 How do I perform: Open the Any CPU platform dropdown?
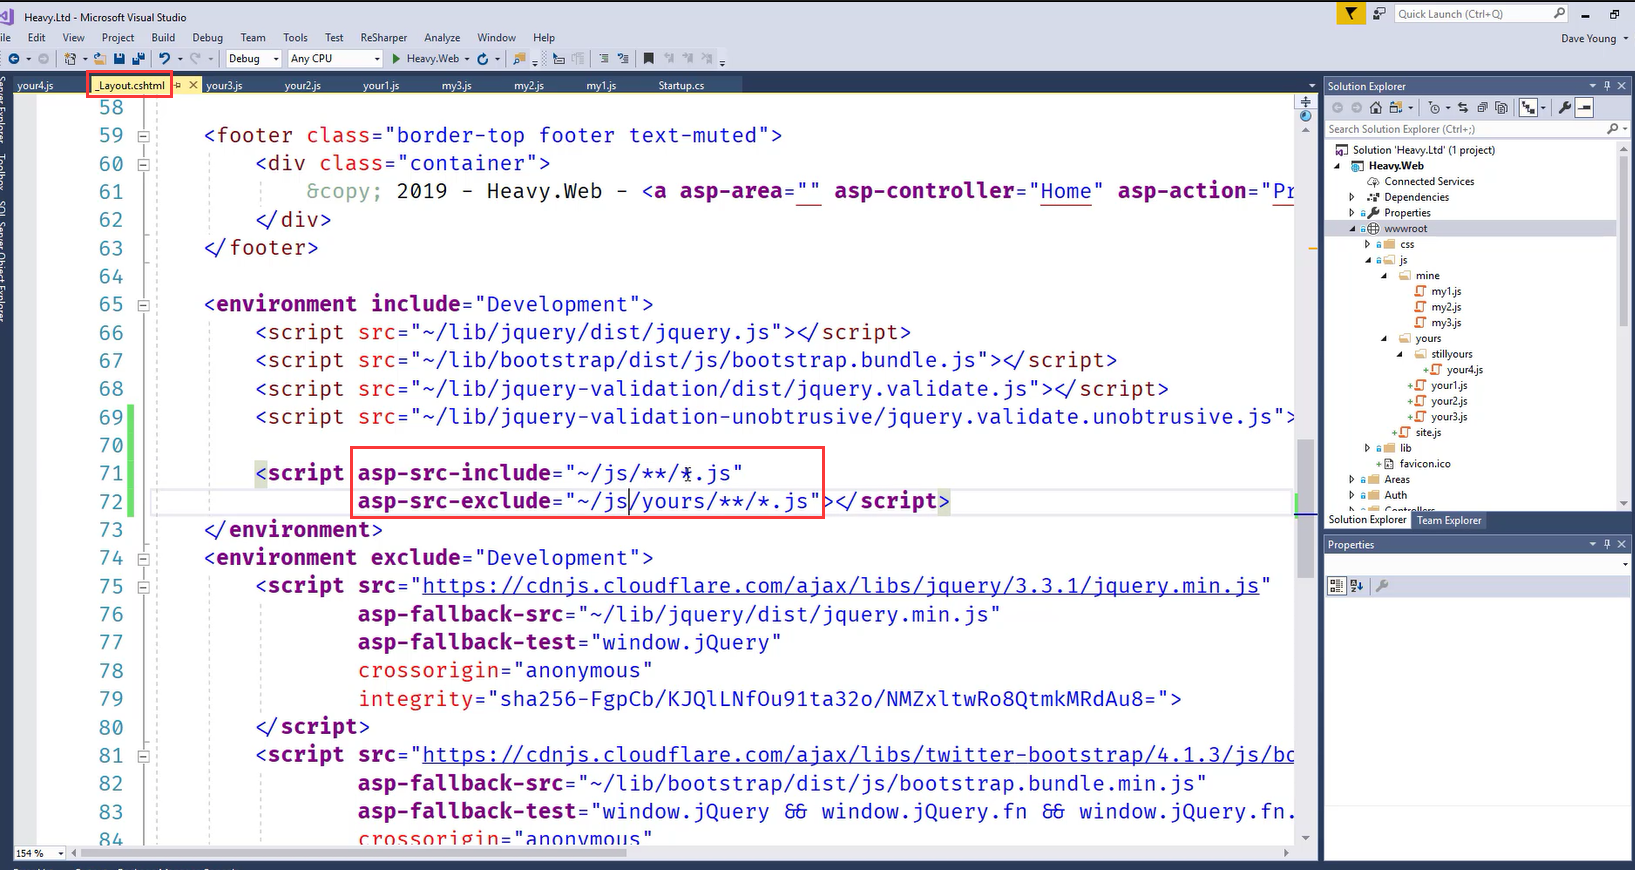[377, 59]
